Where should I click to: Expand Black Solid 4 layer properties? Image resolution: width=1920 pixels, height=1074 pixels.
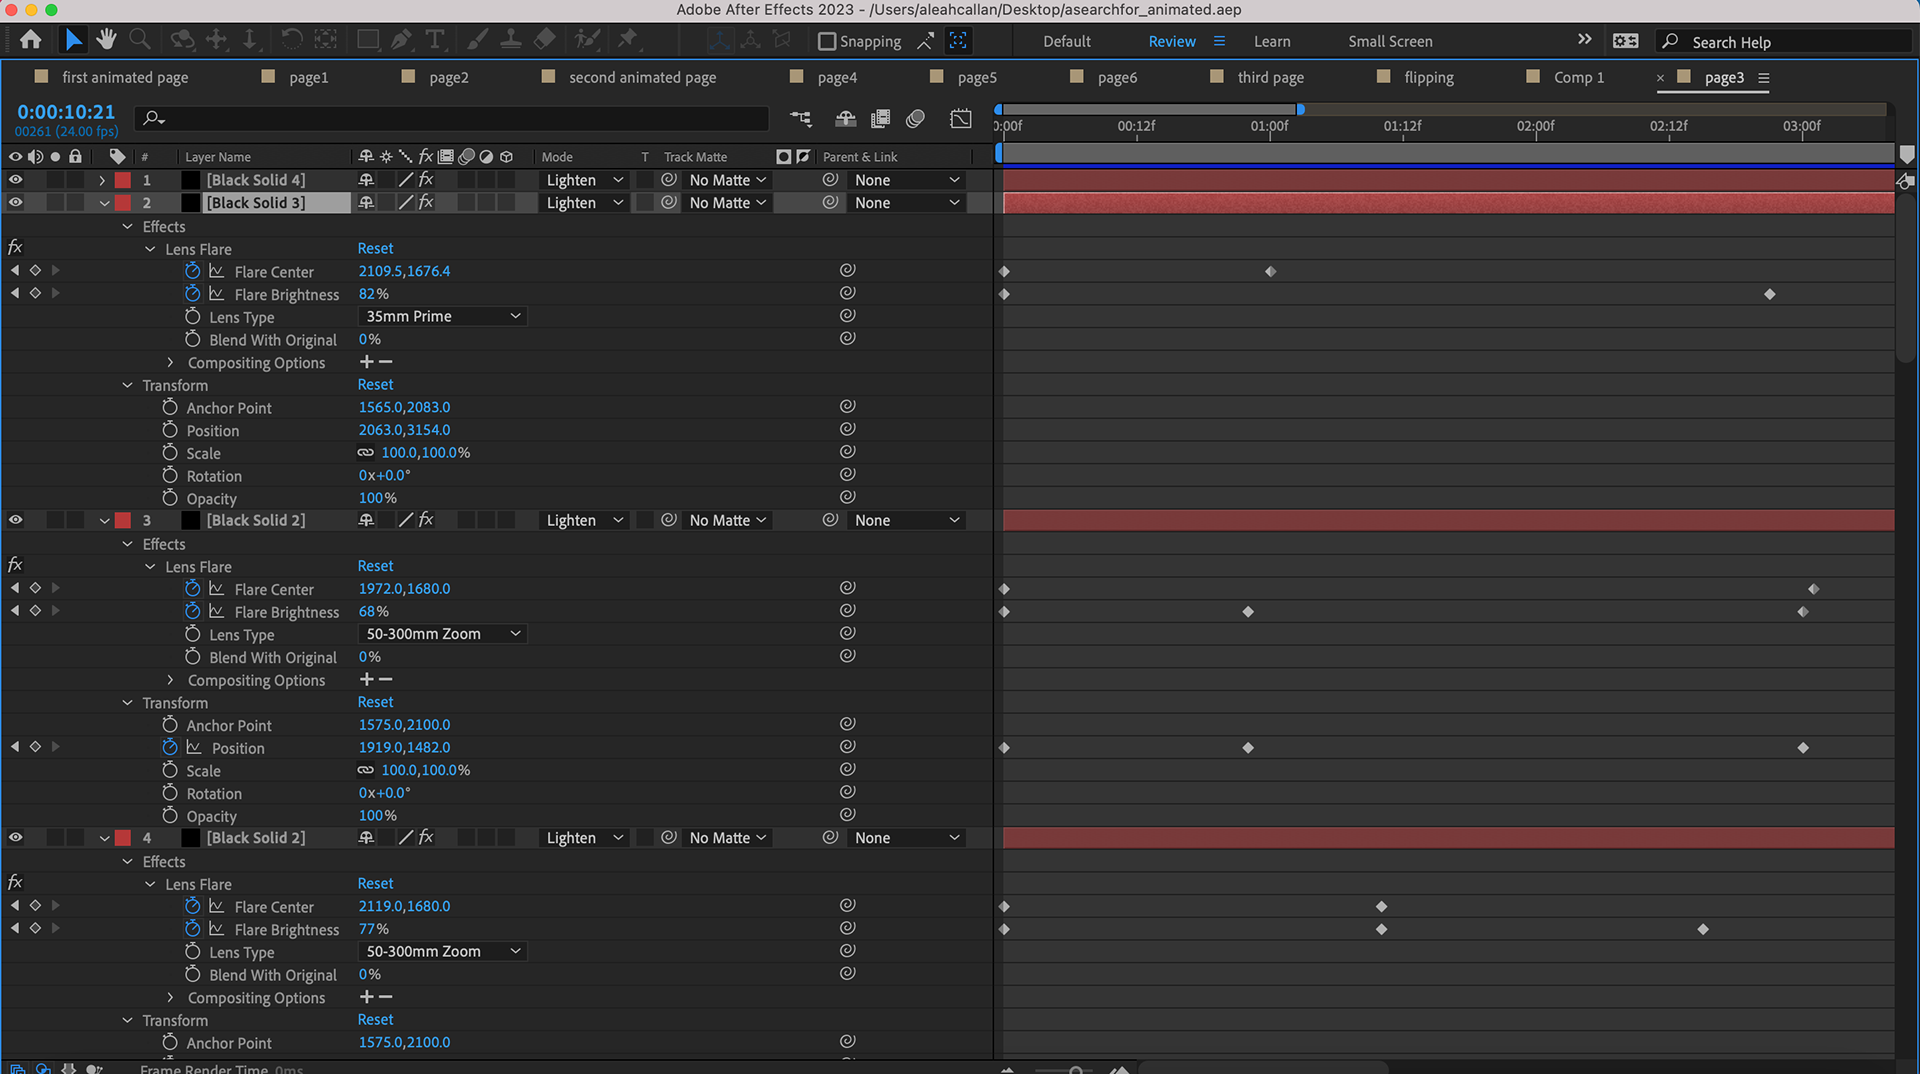pyautogui.click(x=102, y=180)
